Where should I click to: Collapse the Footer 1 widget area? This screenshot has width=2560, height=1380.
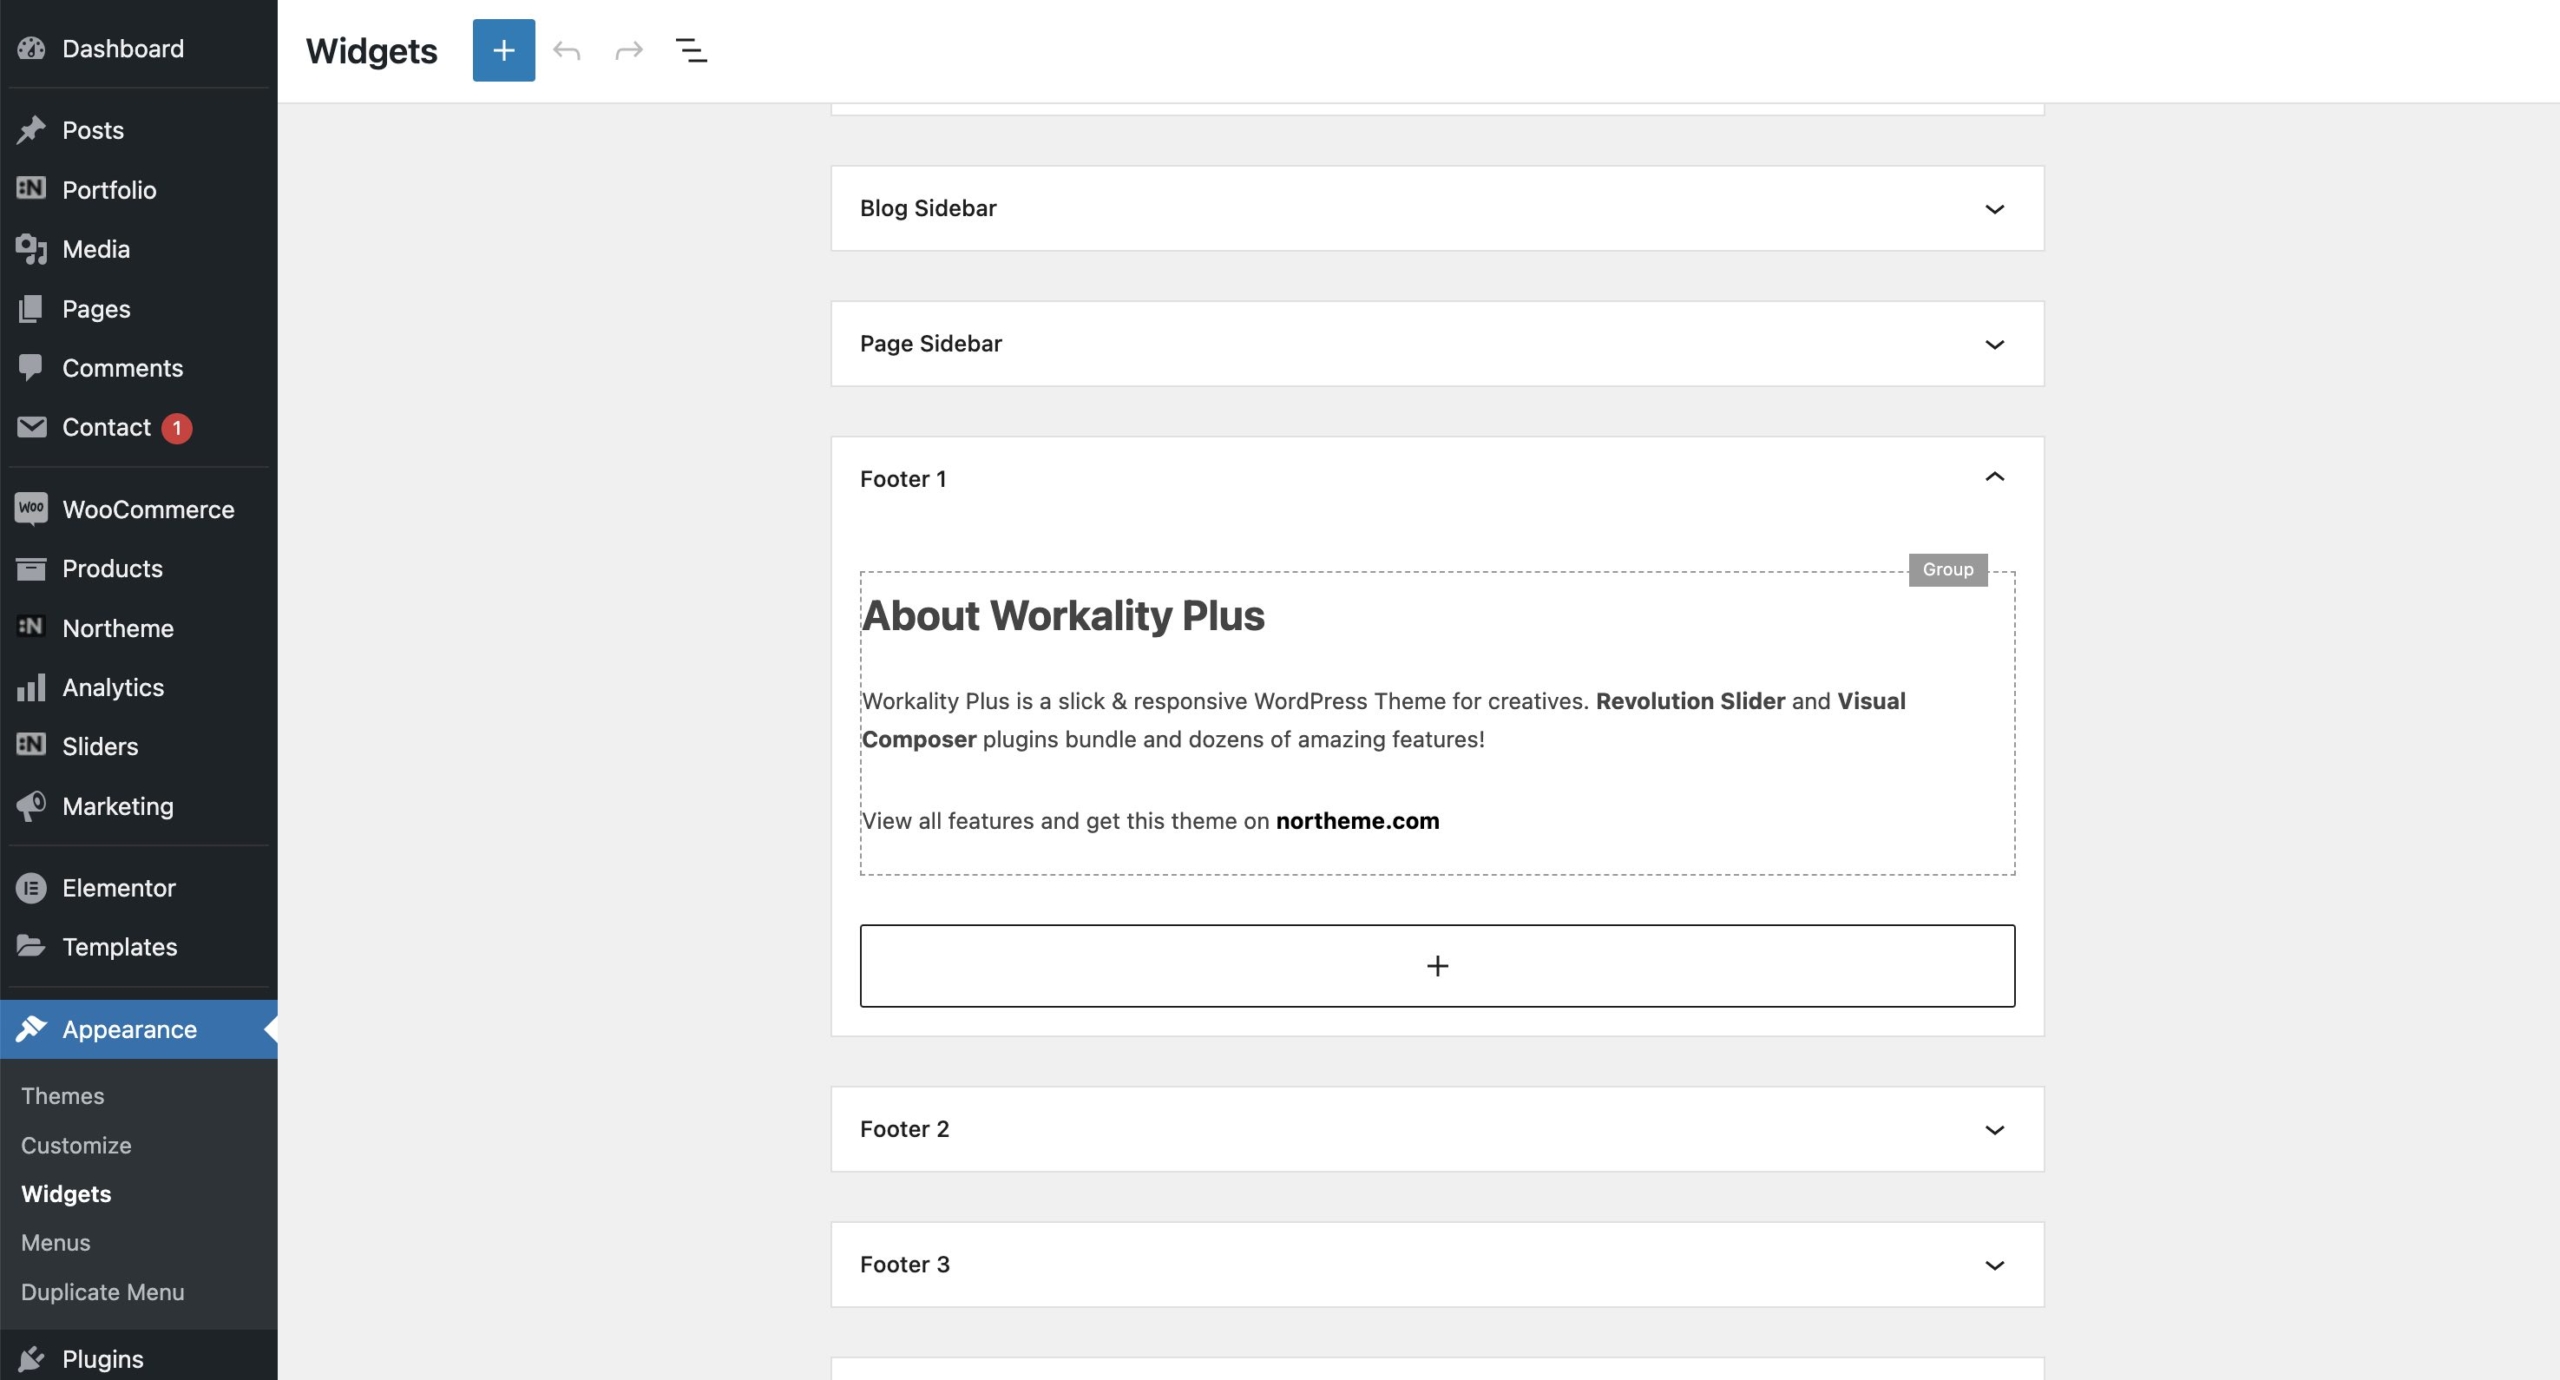point(1994,477)
